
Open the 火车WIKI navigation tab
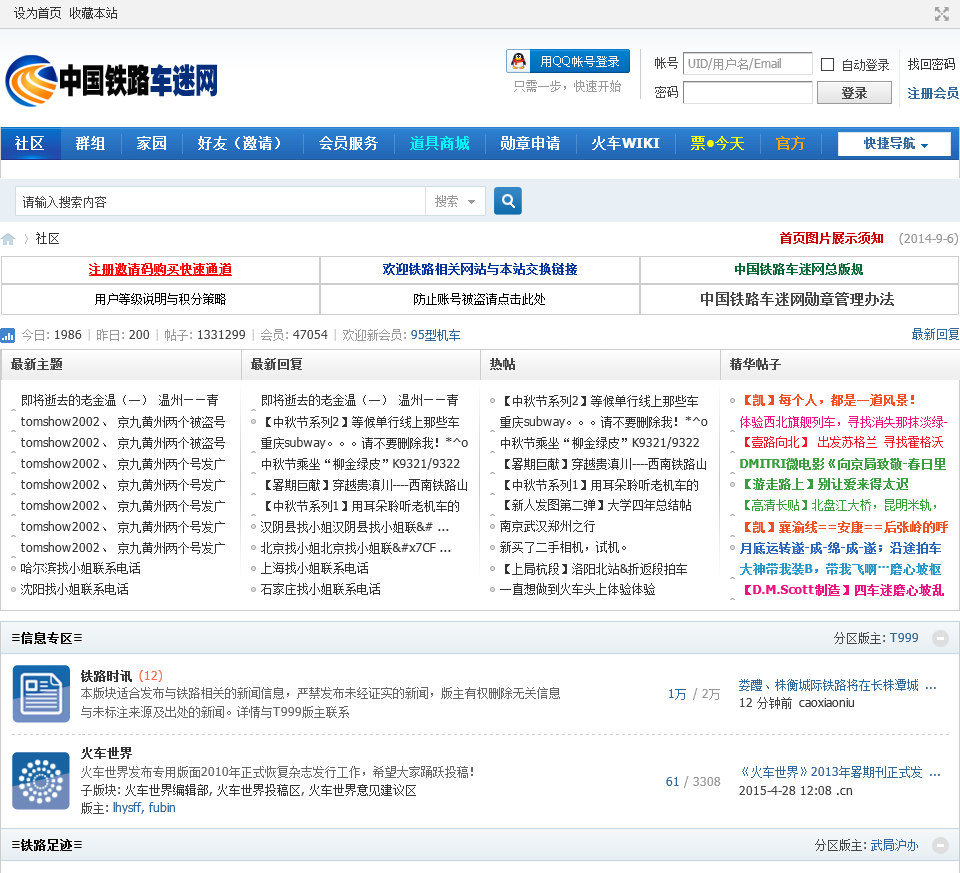coord(625,143)
